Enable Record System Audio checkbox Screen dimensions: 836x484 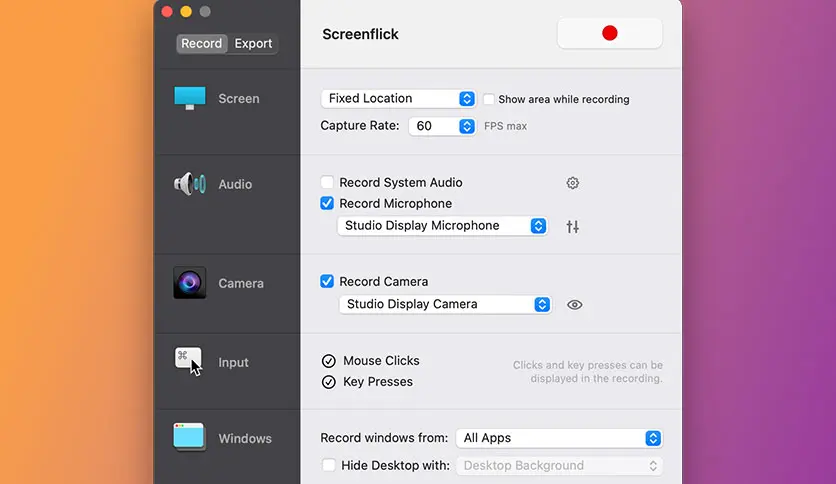327,182
